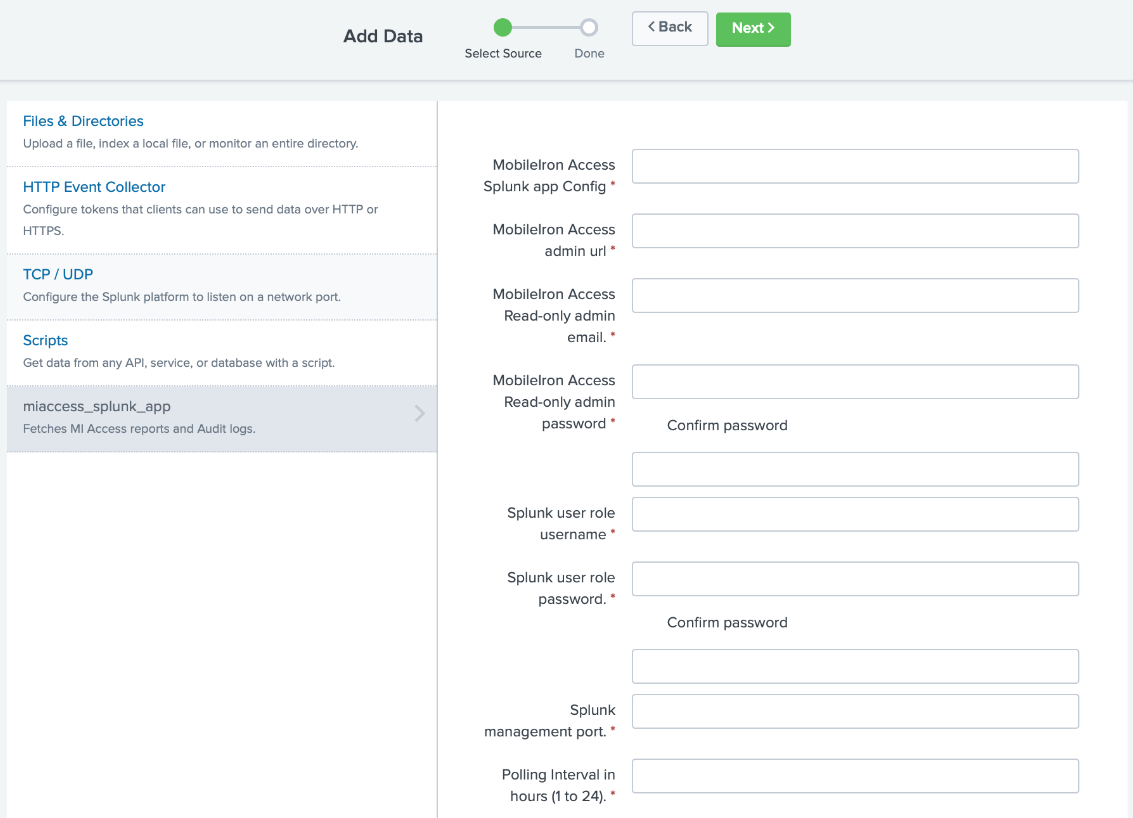The width and height of the screenshot is (1133, 818).
Task: Click the green Next button
Action: [x=753, y=29]
